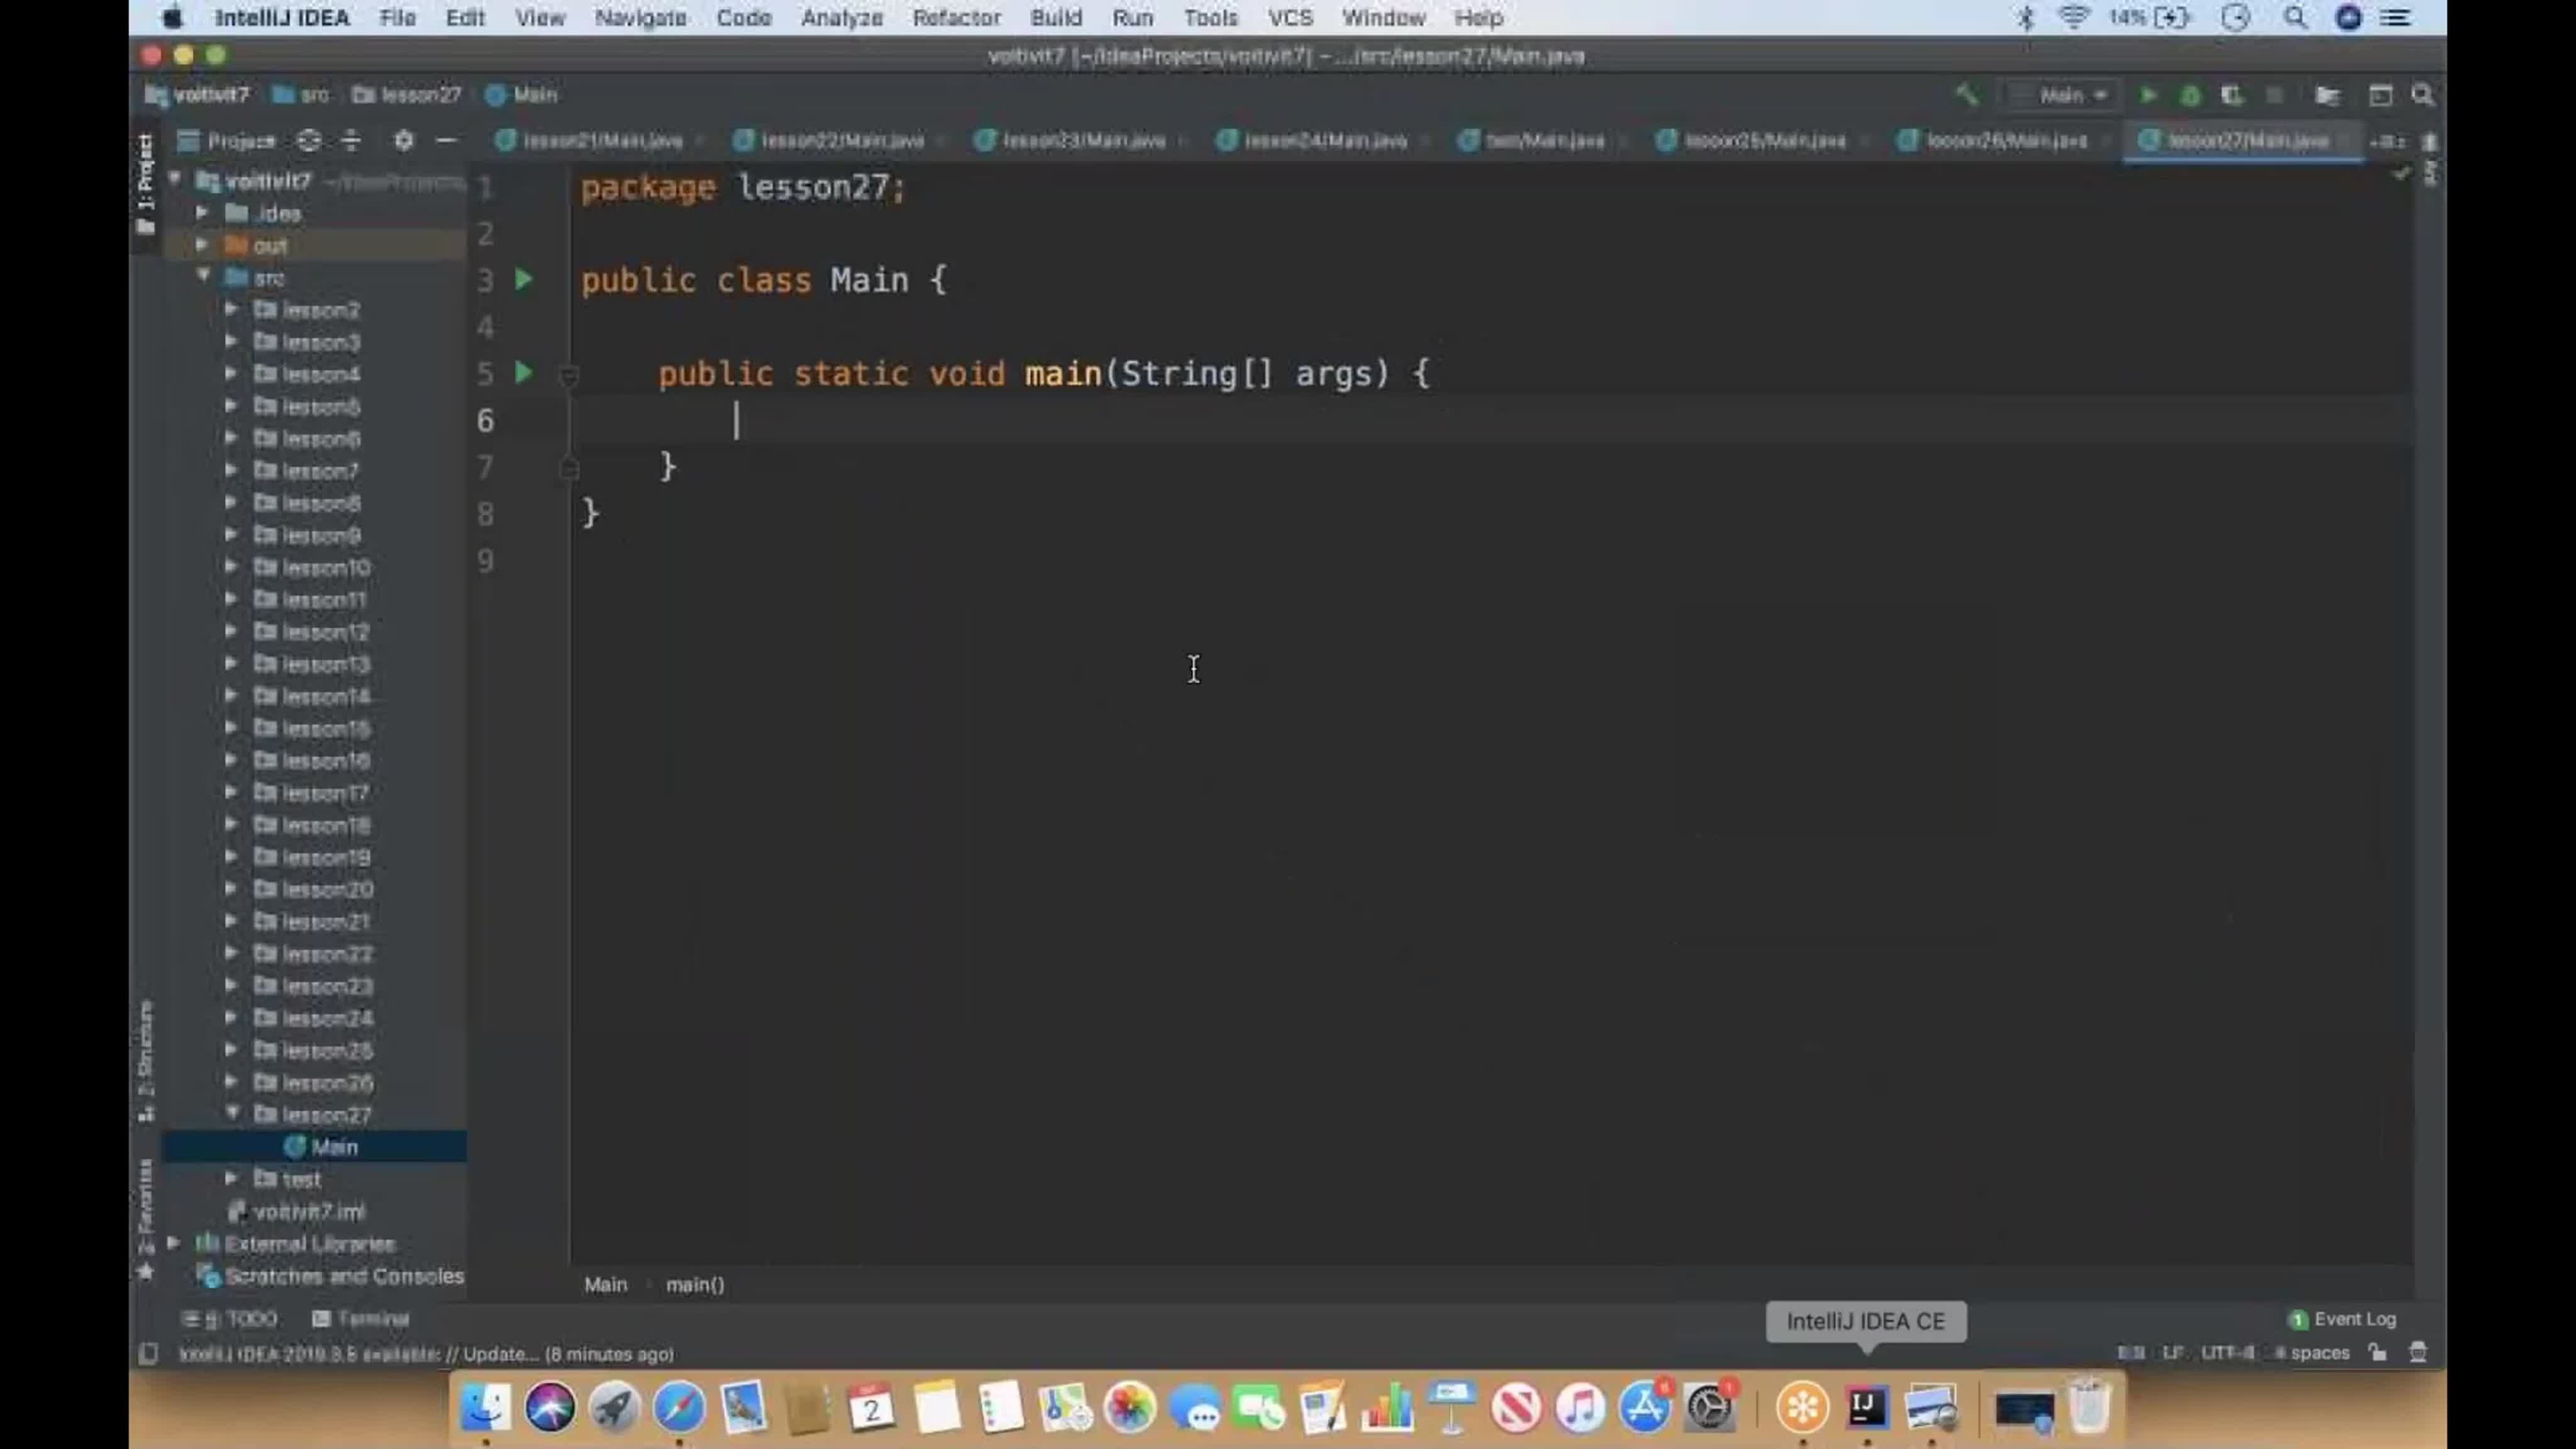Viewport: 2576px width, 1449px height.
Task: Expand the lesson26 folder in tree
Action: coord(231,1082)
